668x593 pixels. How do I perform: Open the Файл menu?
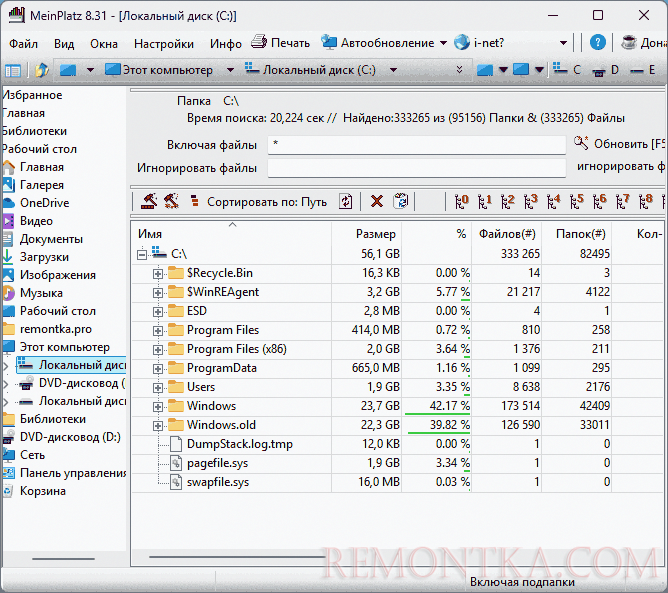click(23, 44)
